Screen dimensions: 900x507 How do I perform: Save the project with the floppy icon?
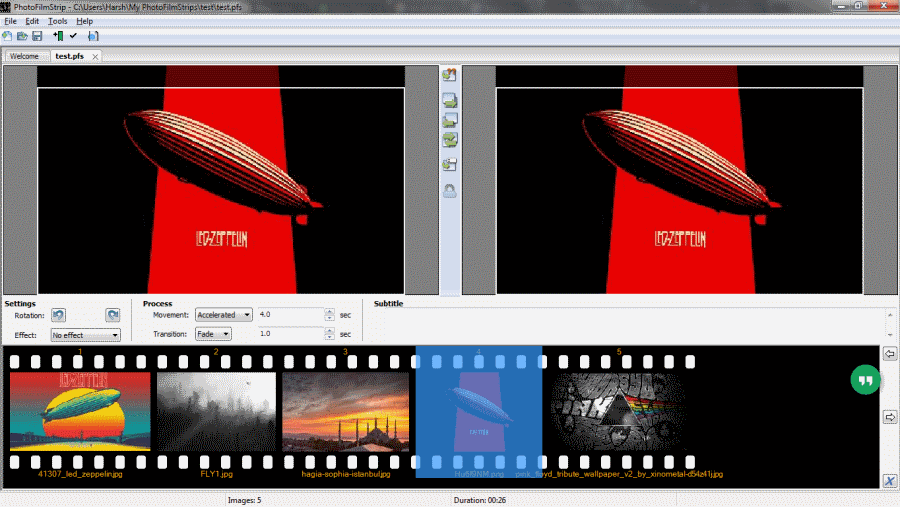37,36
